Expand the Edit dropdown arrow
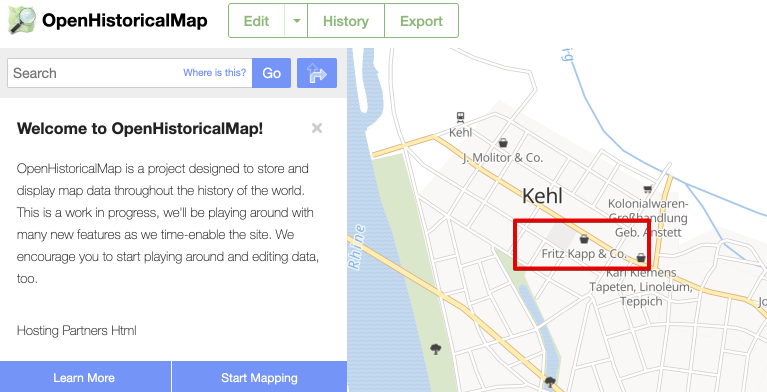This screenshot has height=392, width=767. pyautogui.click(x=296, y=21)
